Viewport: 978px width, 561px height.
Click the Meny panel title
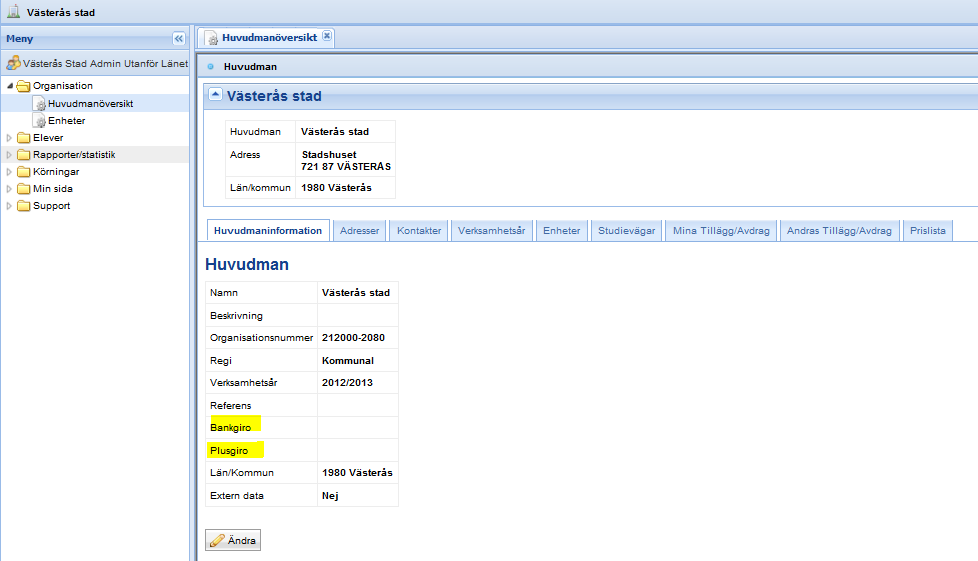pyautogui.click(x=19, y=39)
